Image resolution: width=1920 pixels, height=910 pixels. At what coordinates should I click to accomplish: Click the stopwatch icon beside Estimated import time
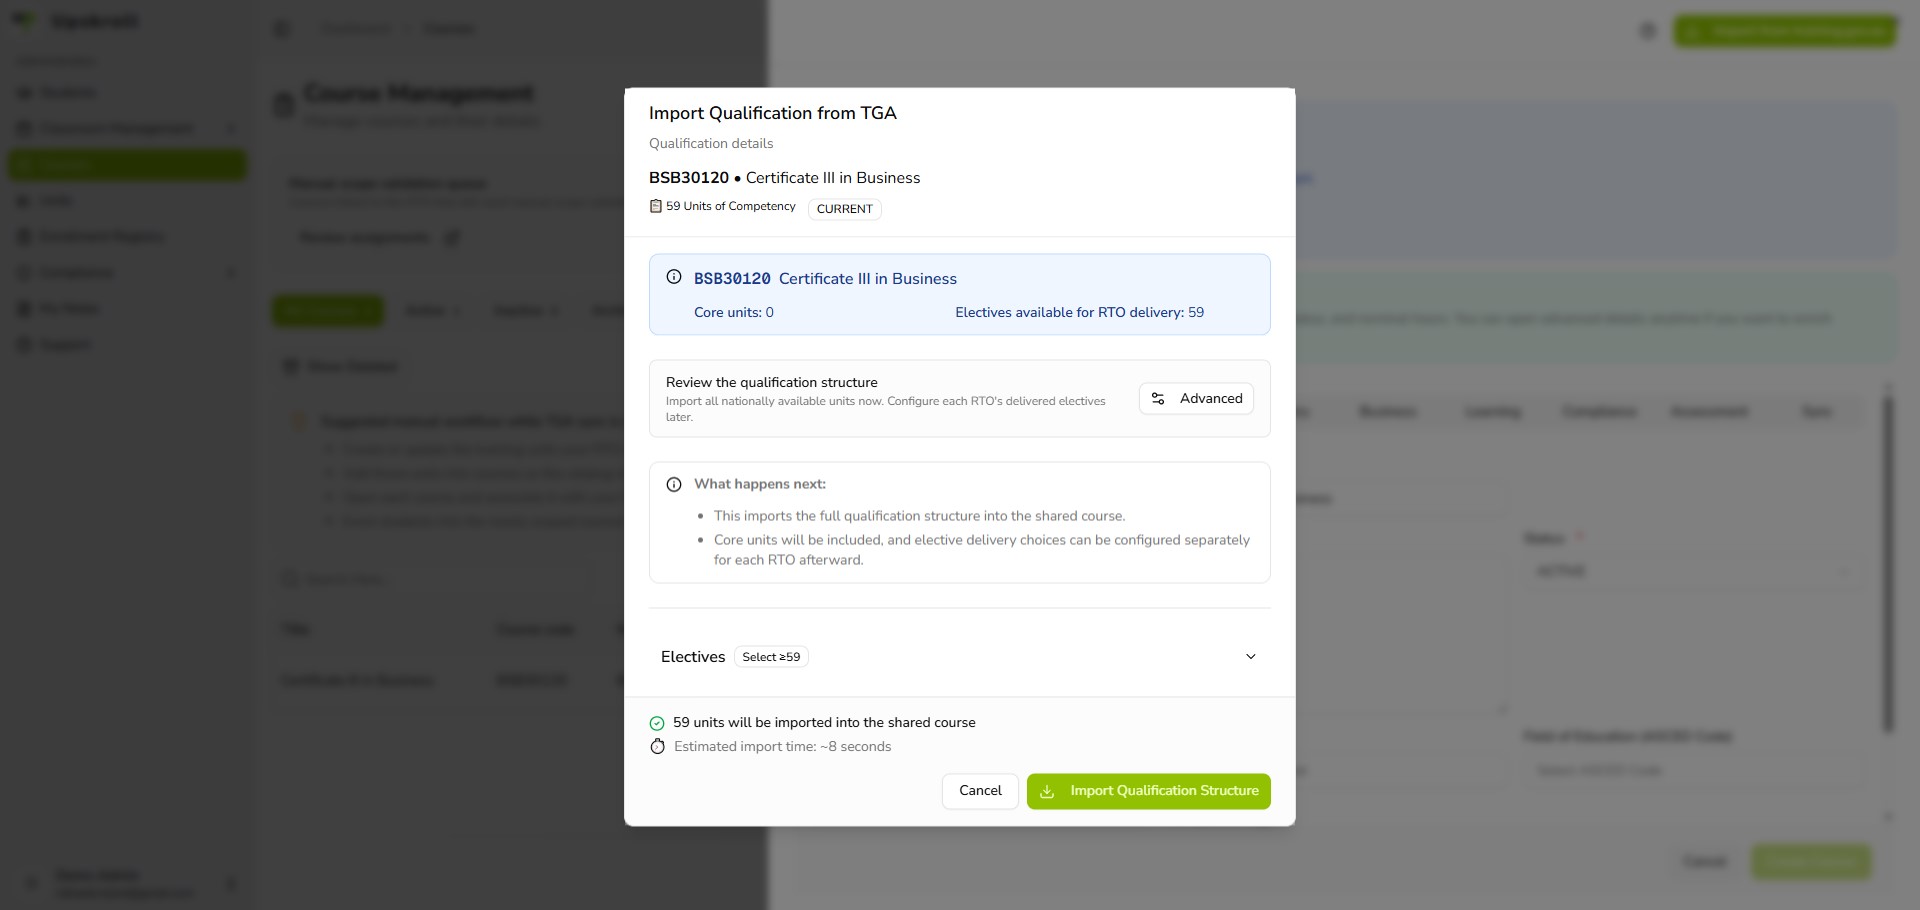point(657,747)
